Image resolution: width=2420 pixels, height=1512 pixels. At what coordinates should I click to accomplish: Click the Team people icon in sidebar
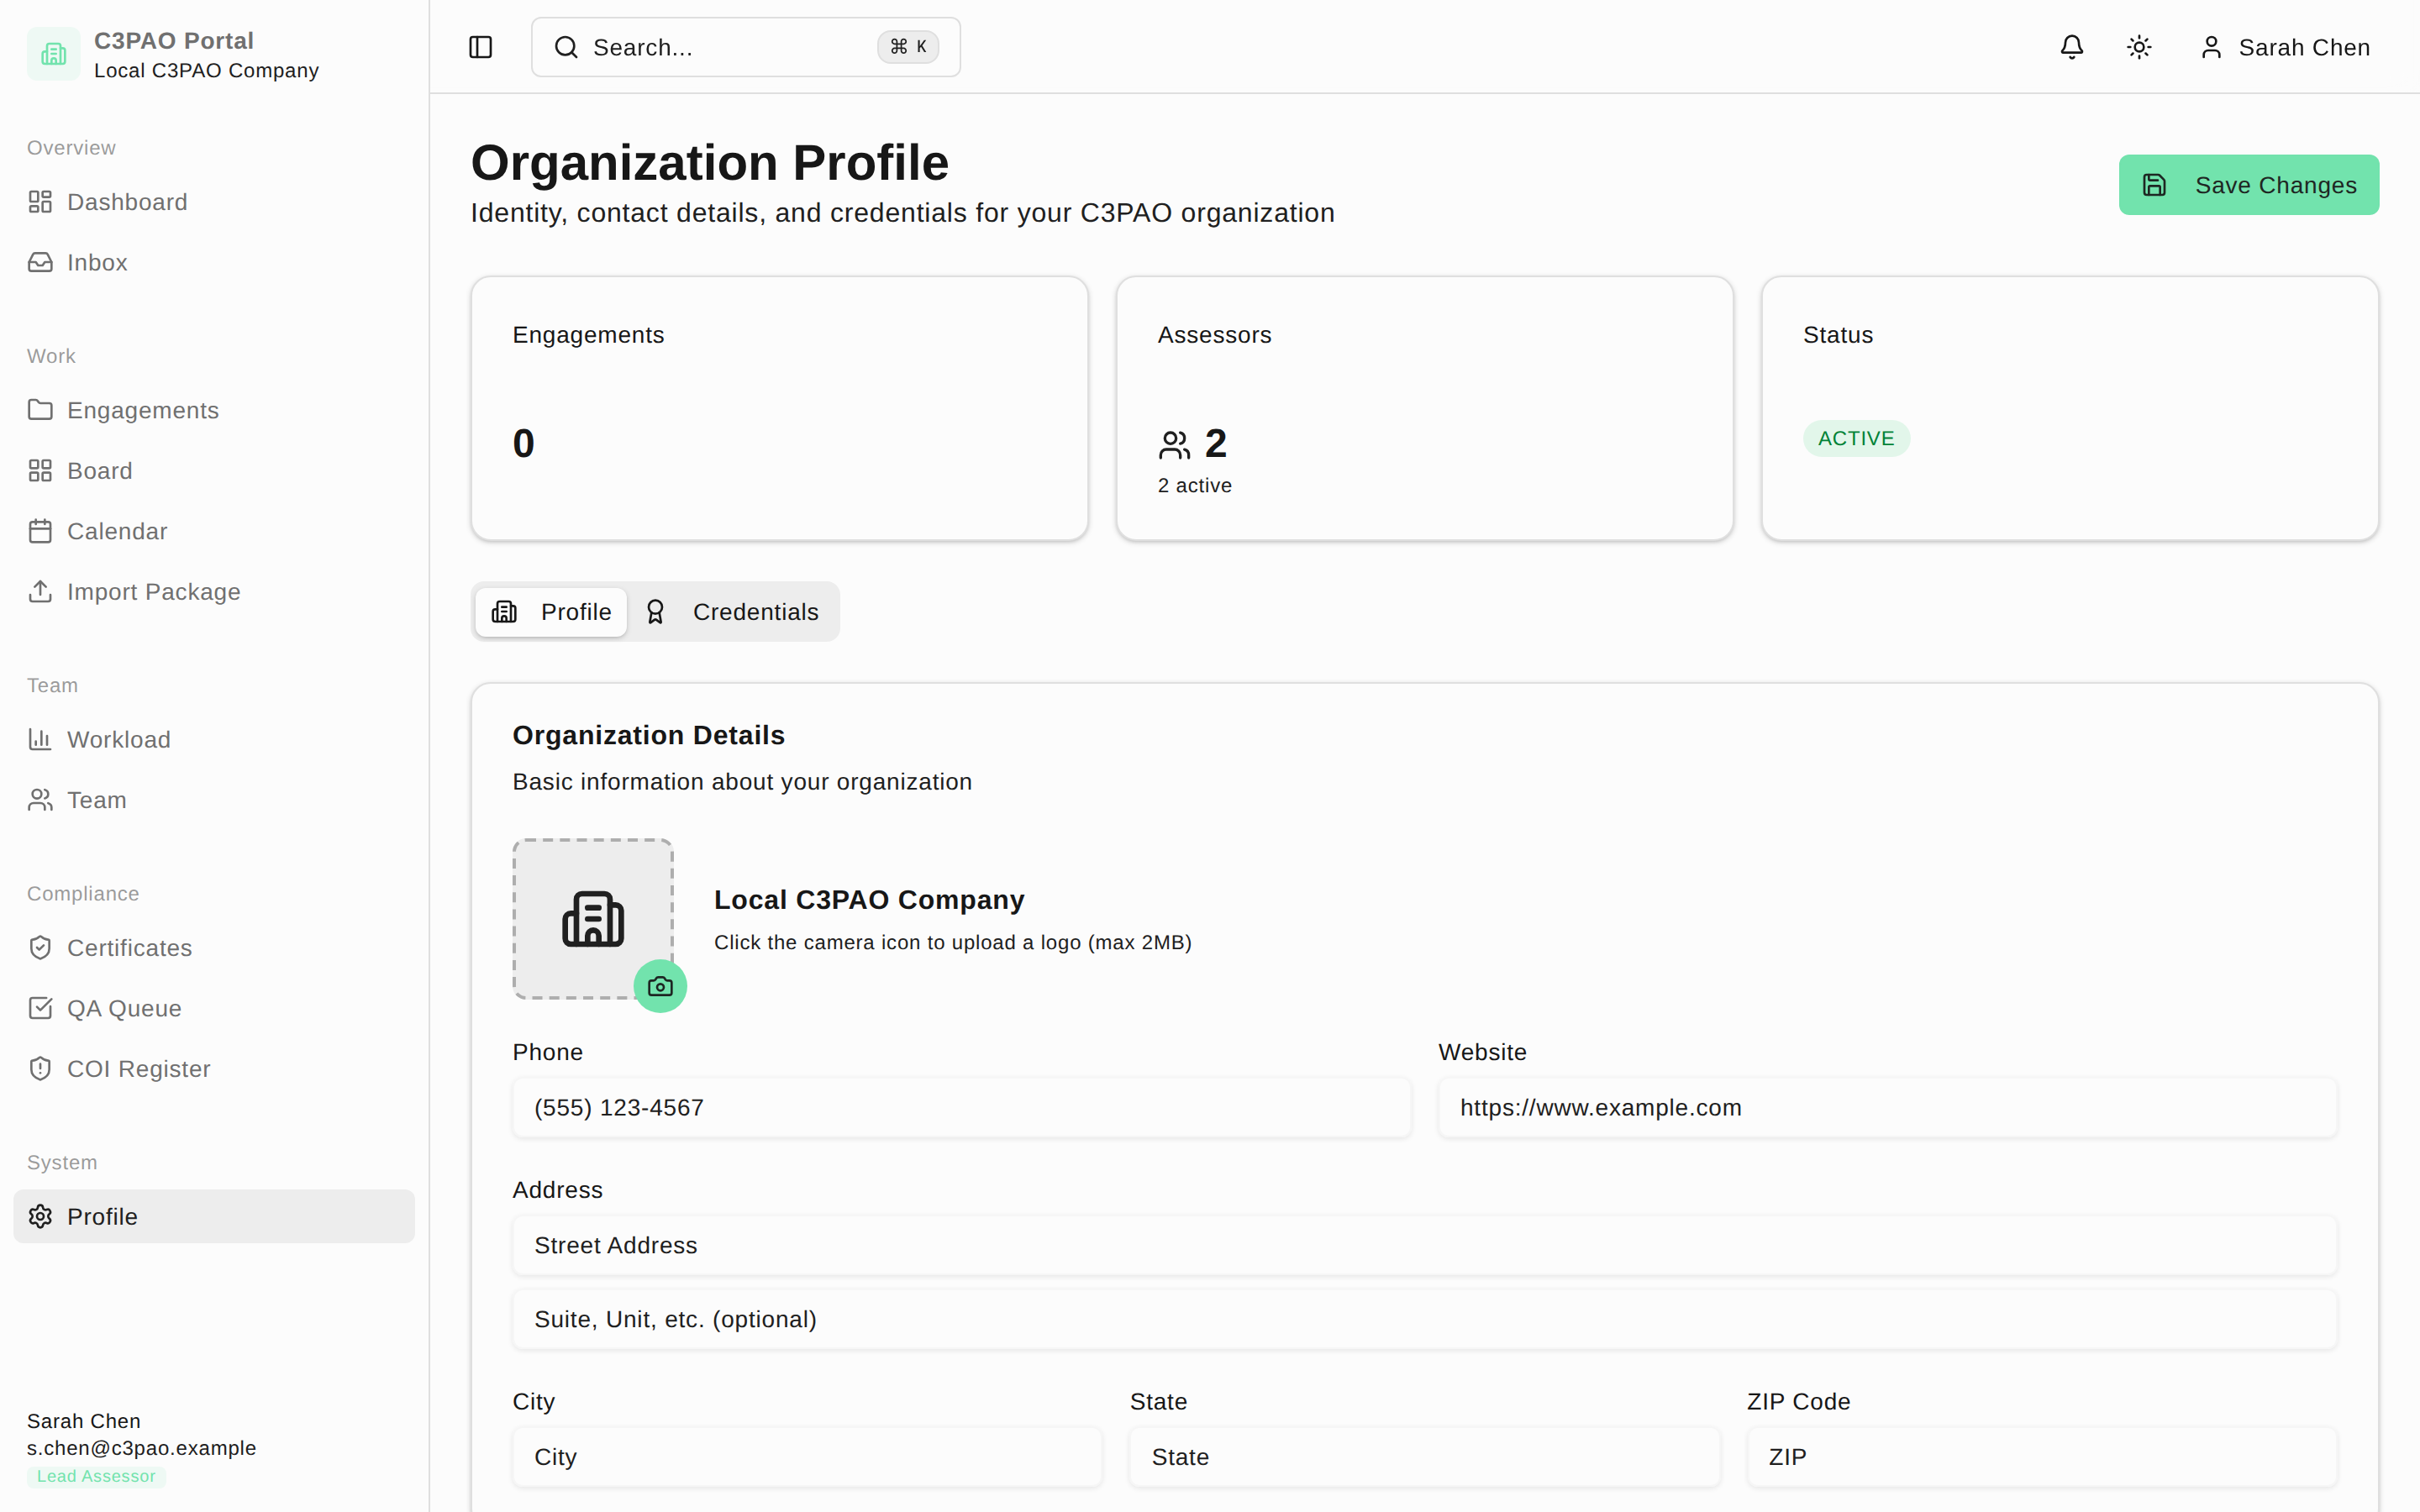pyautogui.click(x=40, y=800)
